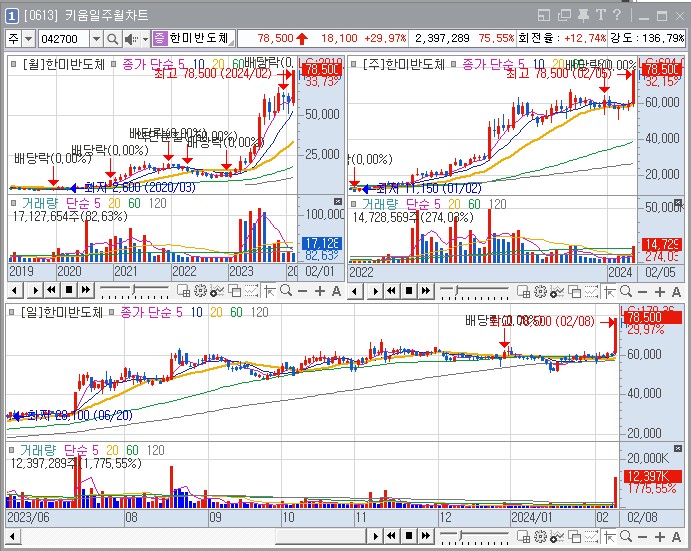Image resolution: width=691 pixels, height=551 pixels.
Task: Toggle 거래량 volume checkbox in daily chart
Action: pos(11,450)
